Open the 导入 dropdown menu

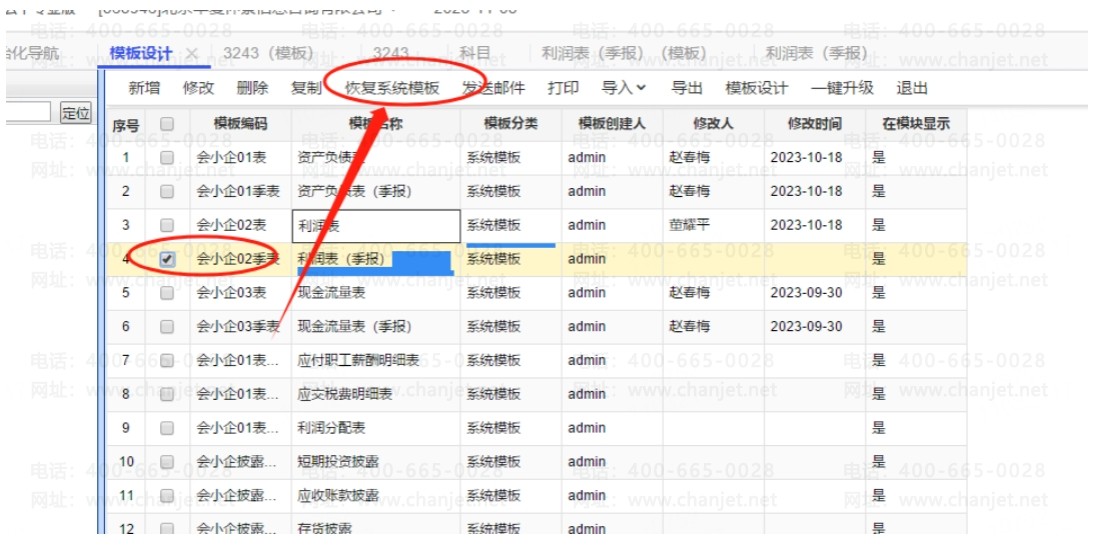point(624,88)
